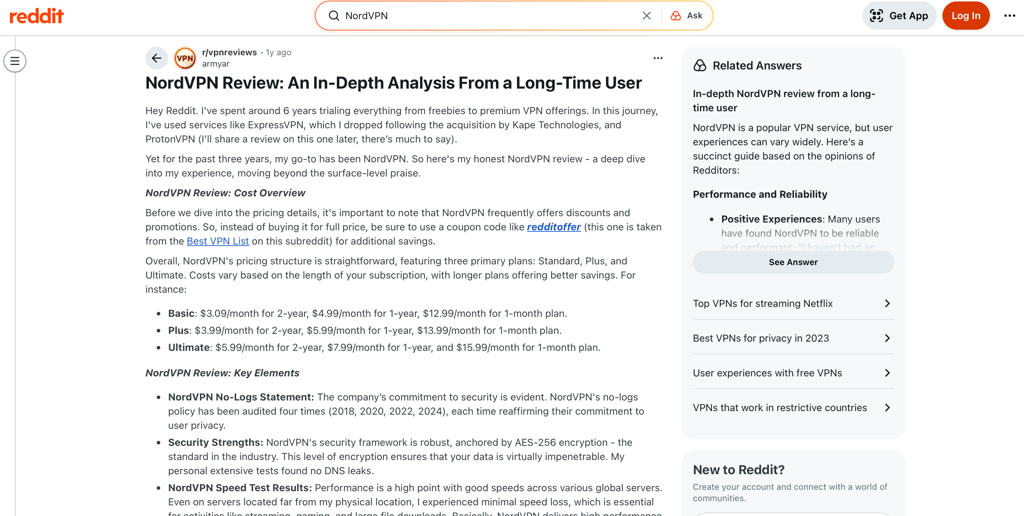Clear the NordVPN search text
The height and width of the screenshot is (516, 1024).
[647, 16]
